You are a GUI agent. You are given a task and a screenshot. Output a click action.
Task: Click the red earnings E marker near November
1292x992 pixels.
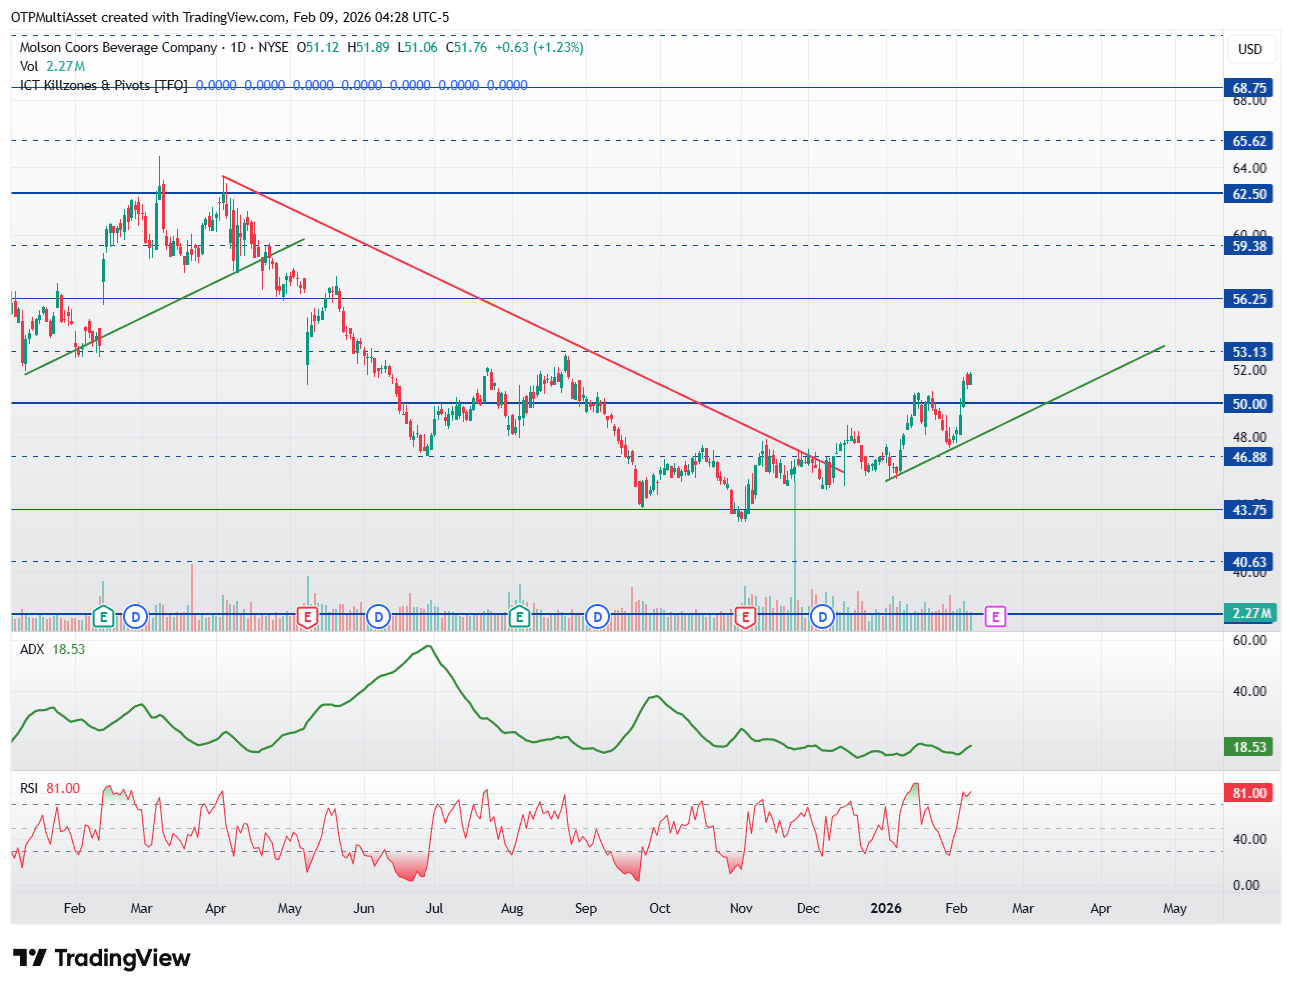pos(745,617)
